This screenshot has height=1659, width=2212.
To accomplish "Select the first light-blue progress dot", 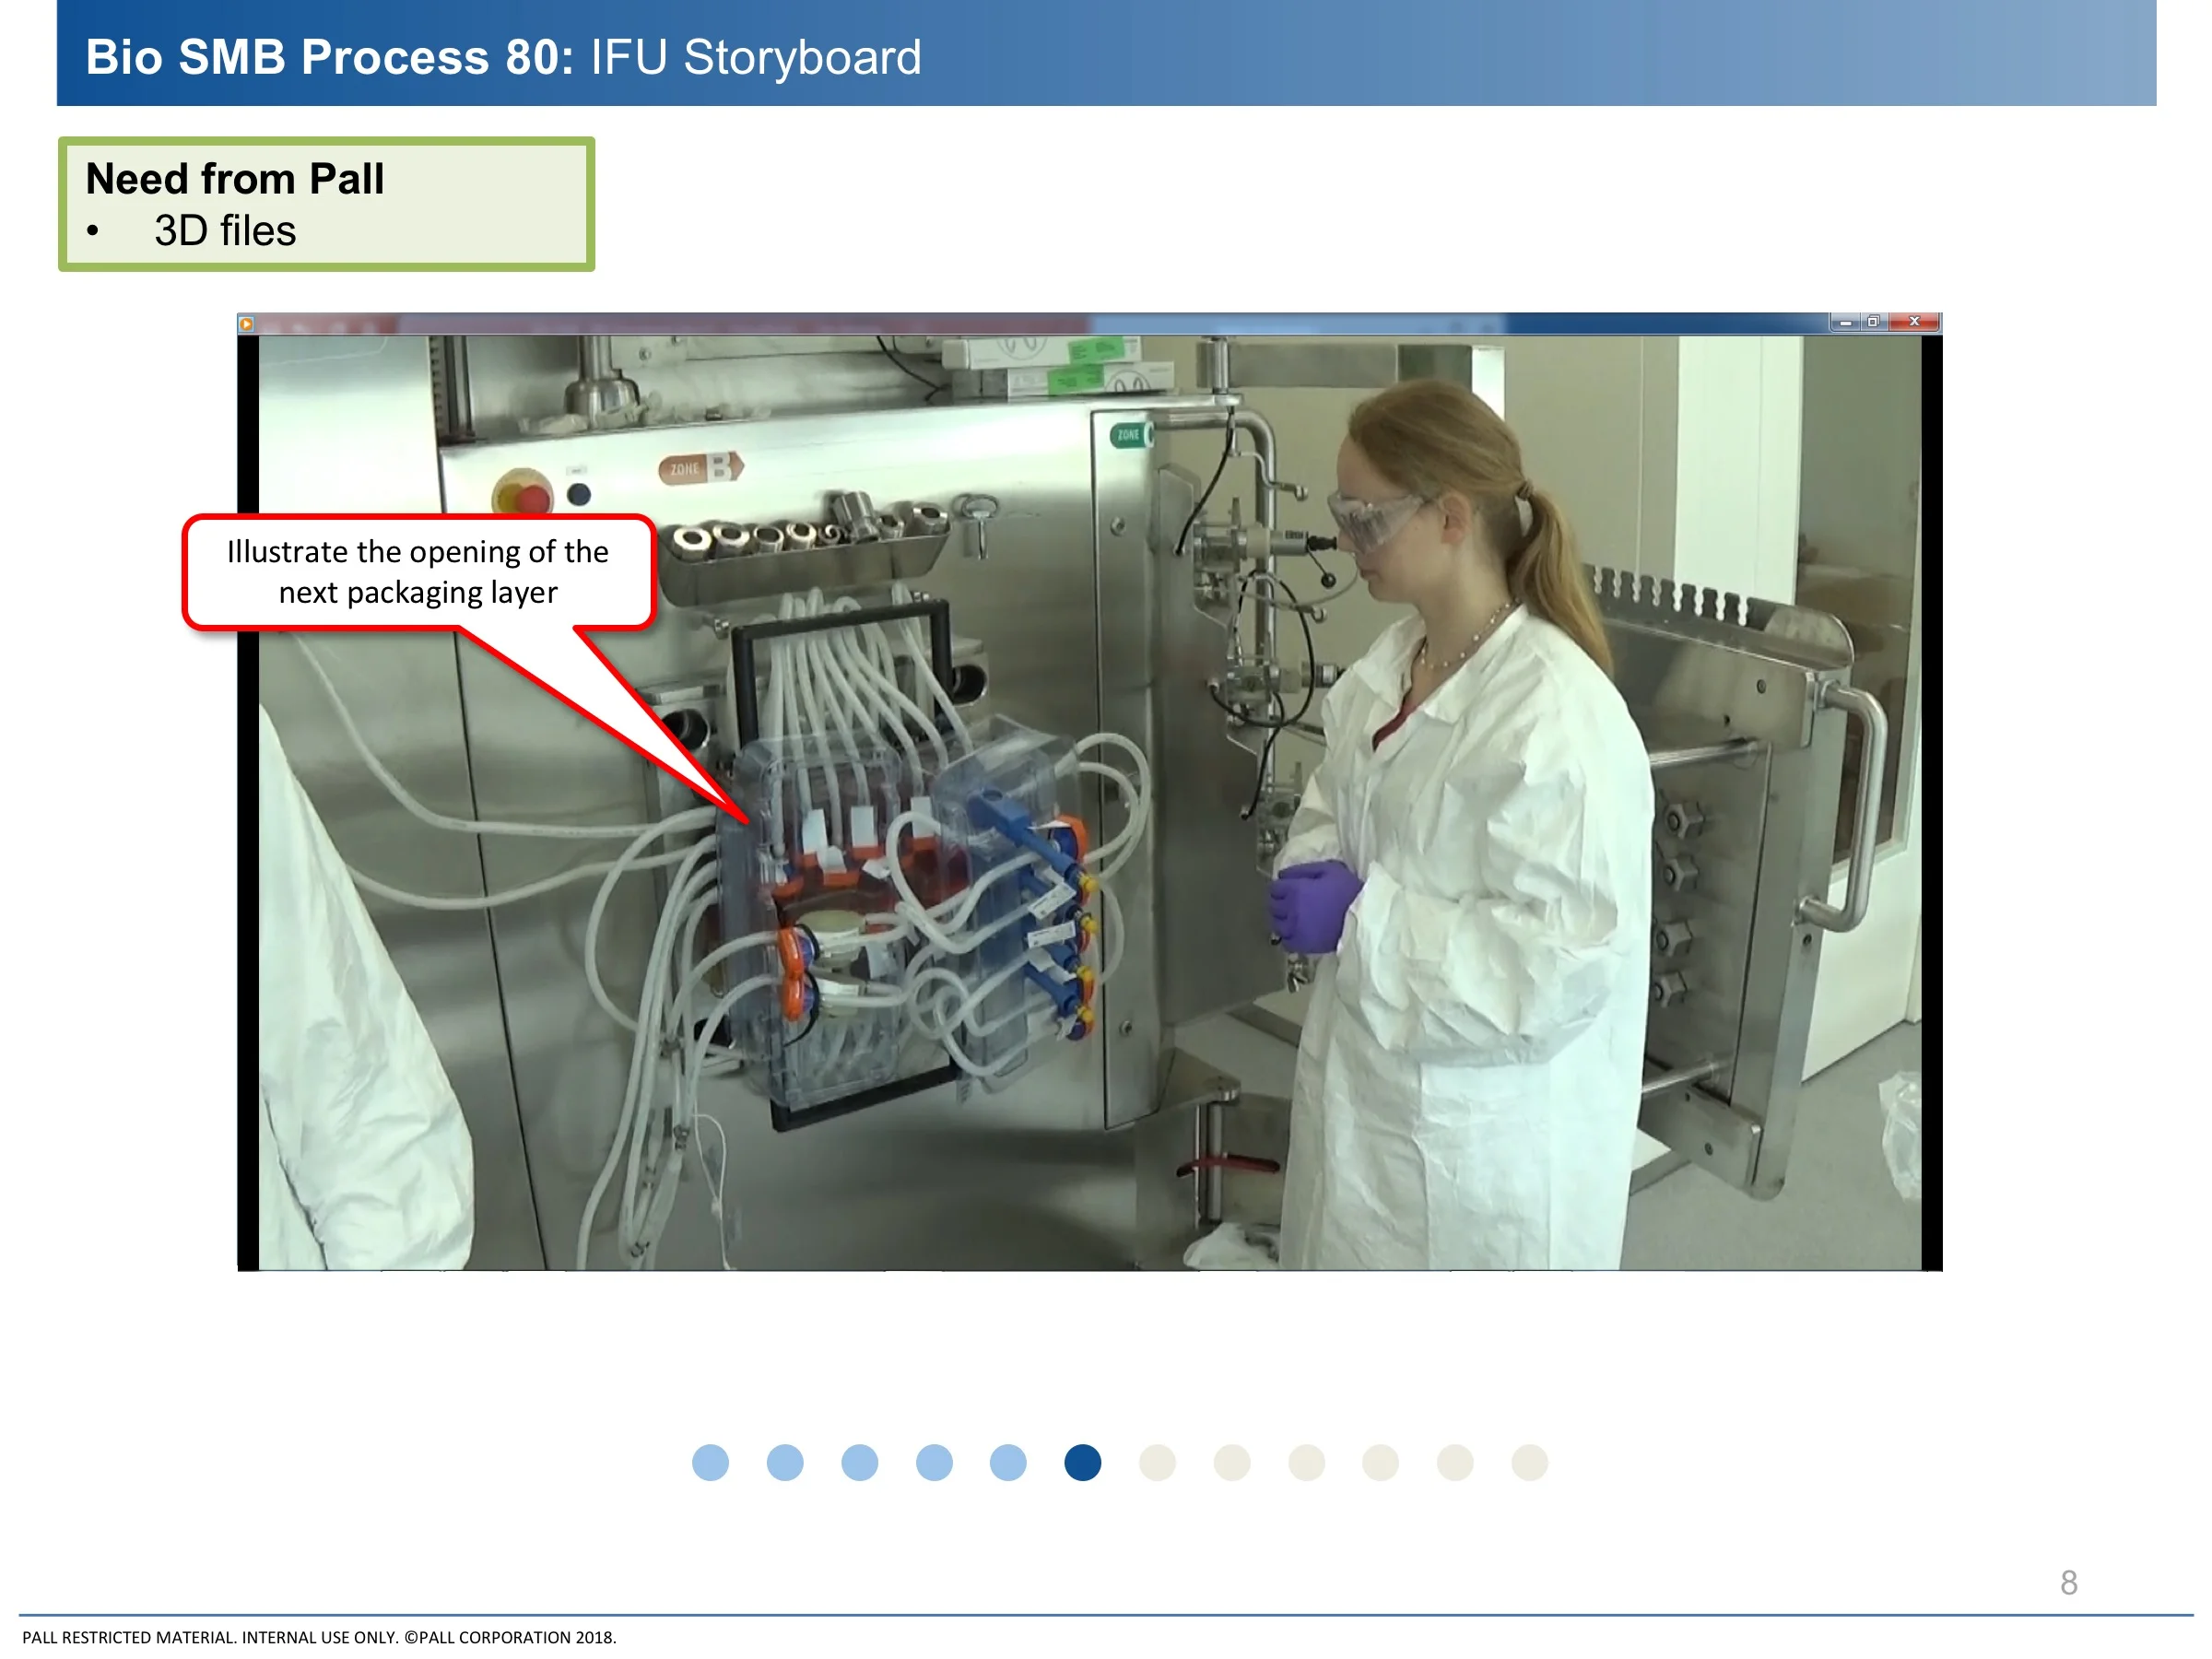I will tap(710, 1463).
